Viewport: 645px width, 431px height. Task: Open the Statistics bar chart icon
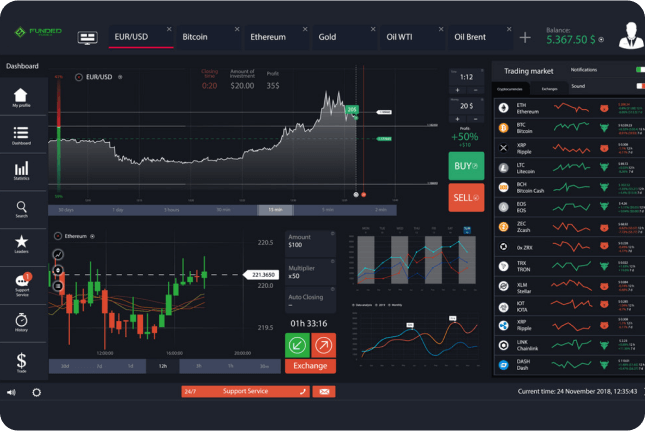click(x=21, y=168)
